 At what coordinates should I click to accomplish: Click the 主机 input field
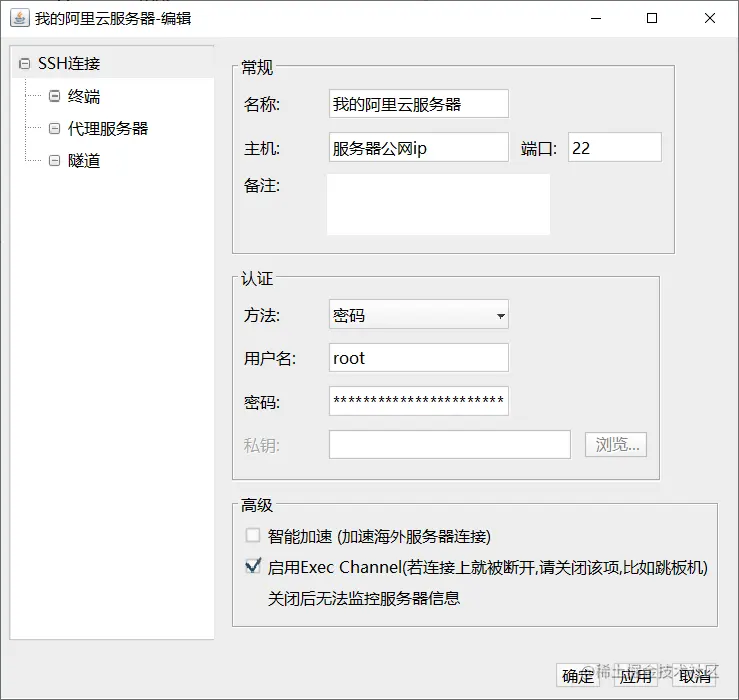coord(419,148)
